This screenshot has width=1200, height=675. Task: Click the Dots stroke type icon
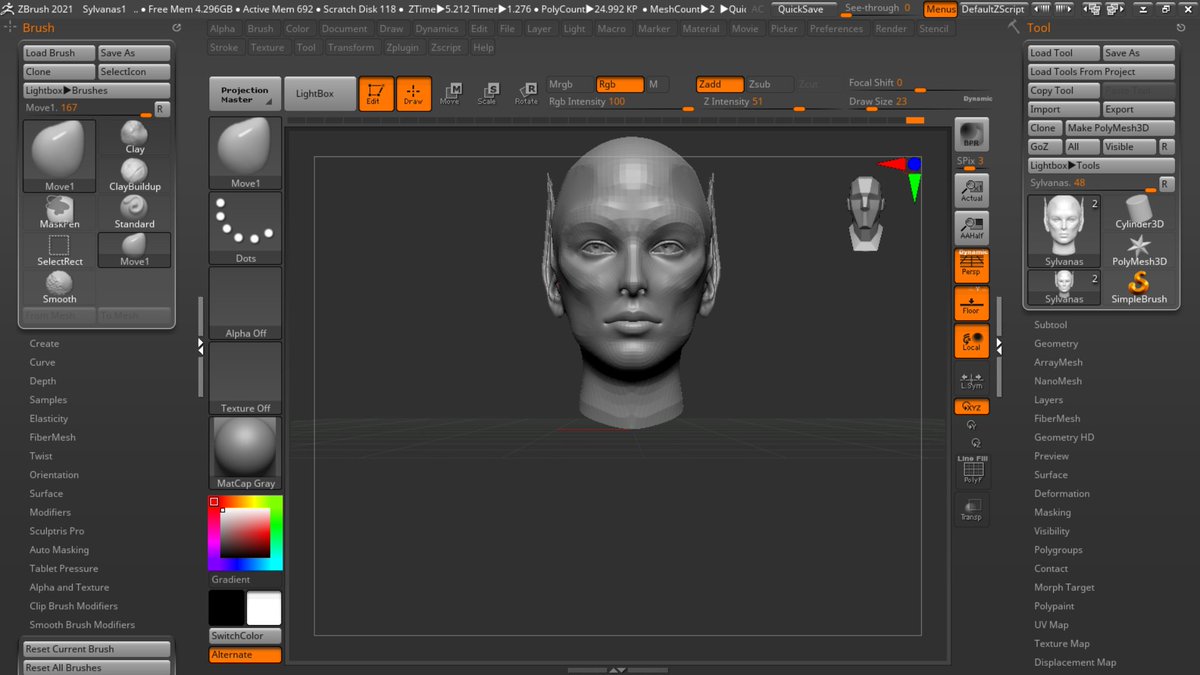click(245, 228)
